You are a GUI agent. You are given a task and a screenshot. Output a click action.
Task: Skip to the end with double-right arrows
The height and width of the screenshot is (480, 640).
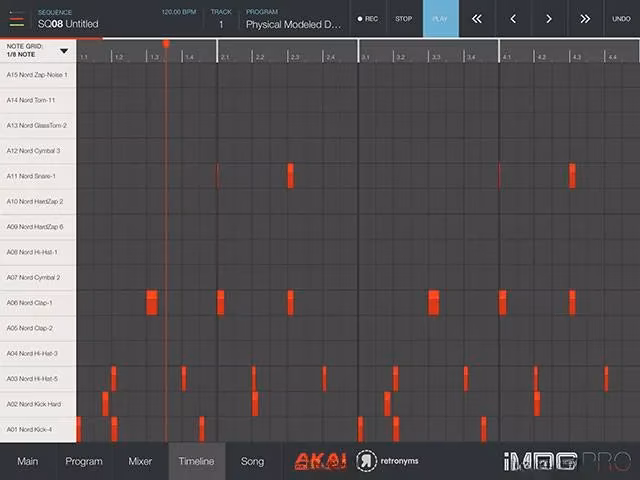coord(585,19)
